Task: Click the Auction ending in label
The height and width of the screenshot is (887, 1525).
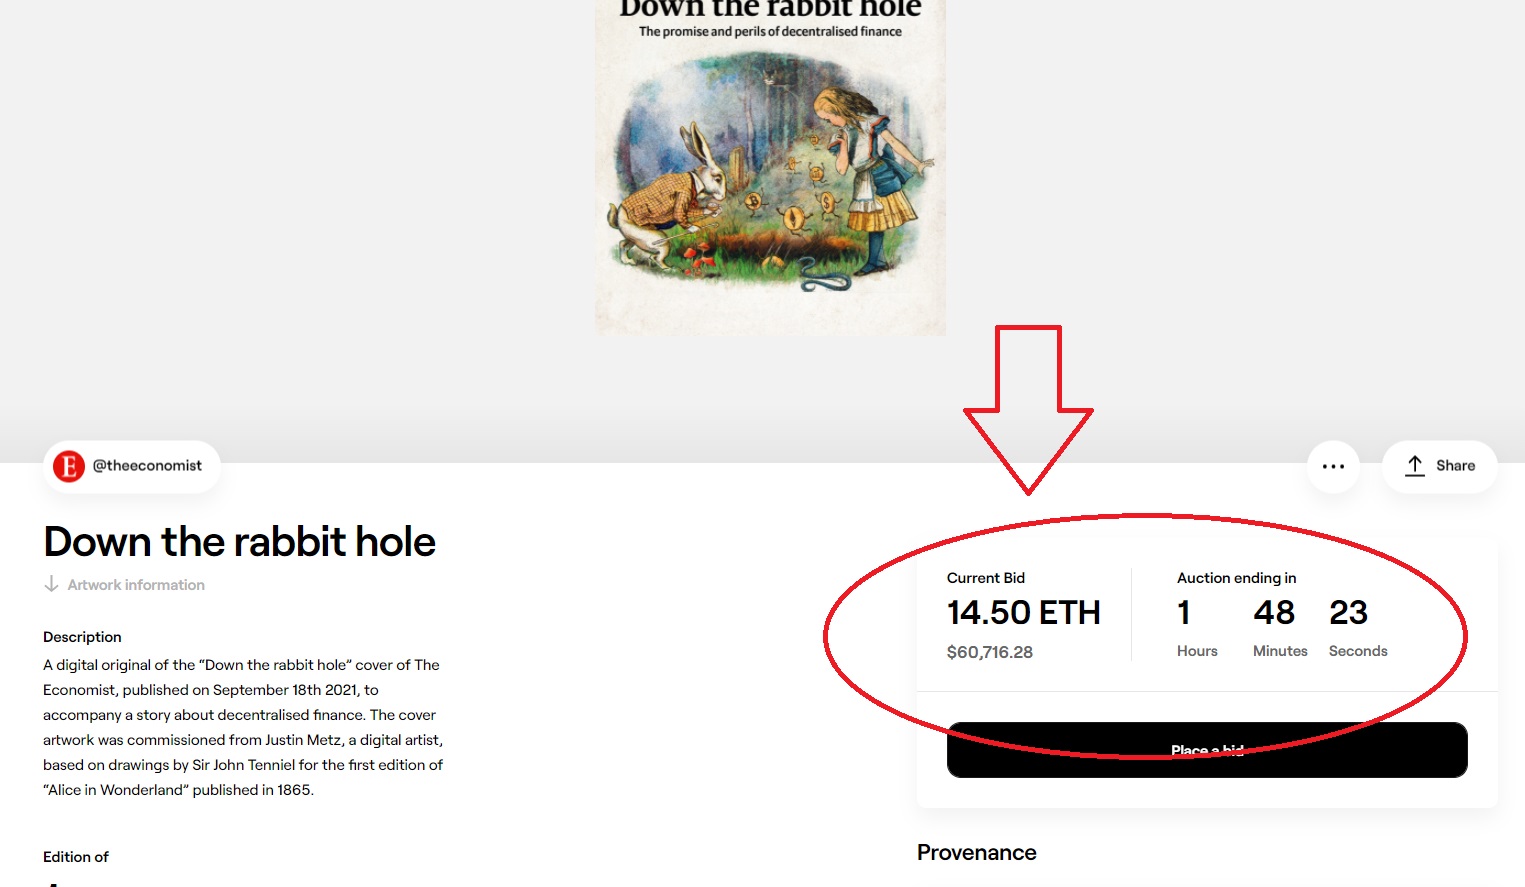Action: (1236, 578)
